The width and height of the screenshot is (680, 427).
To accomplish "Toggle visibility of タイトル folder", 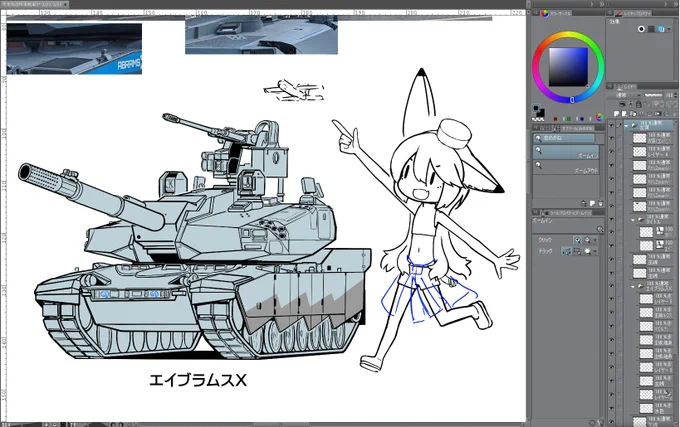I will [x=611, y=220].
